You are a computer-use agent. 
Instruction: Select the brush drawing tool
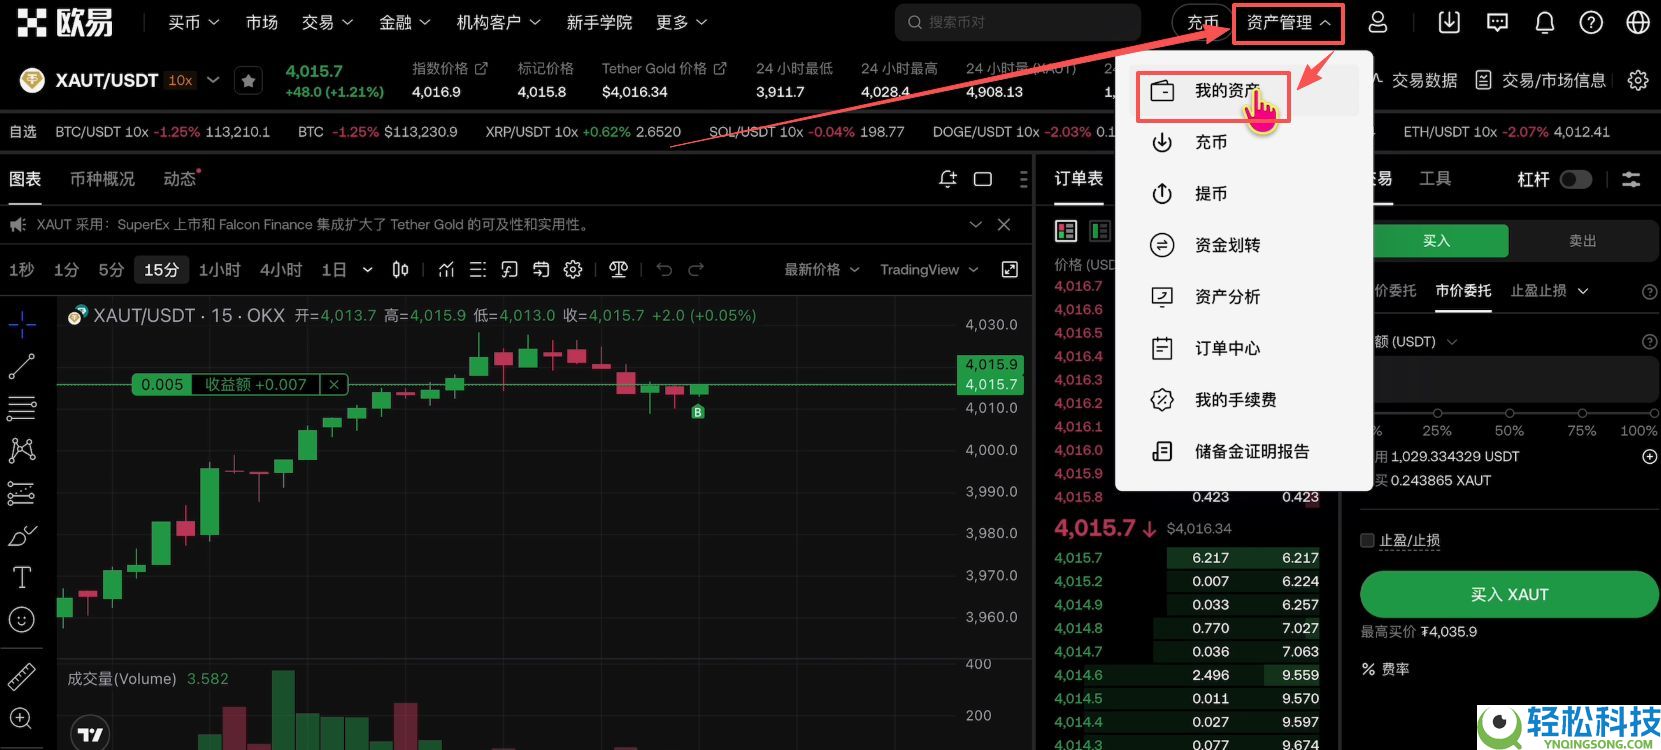(x=22, y=535)
